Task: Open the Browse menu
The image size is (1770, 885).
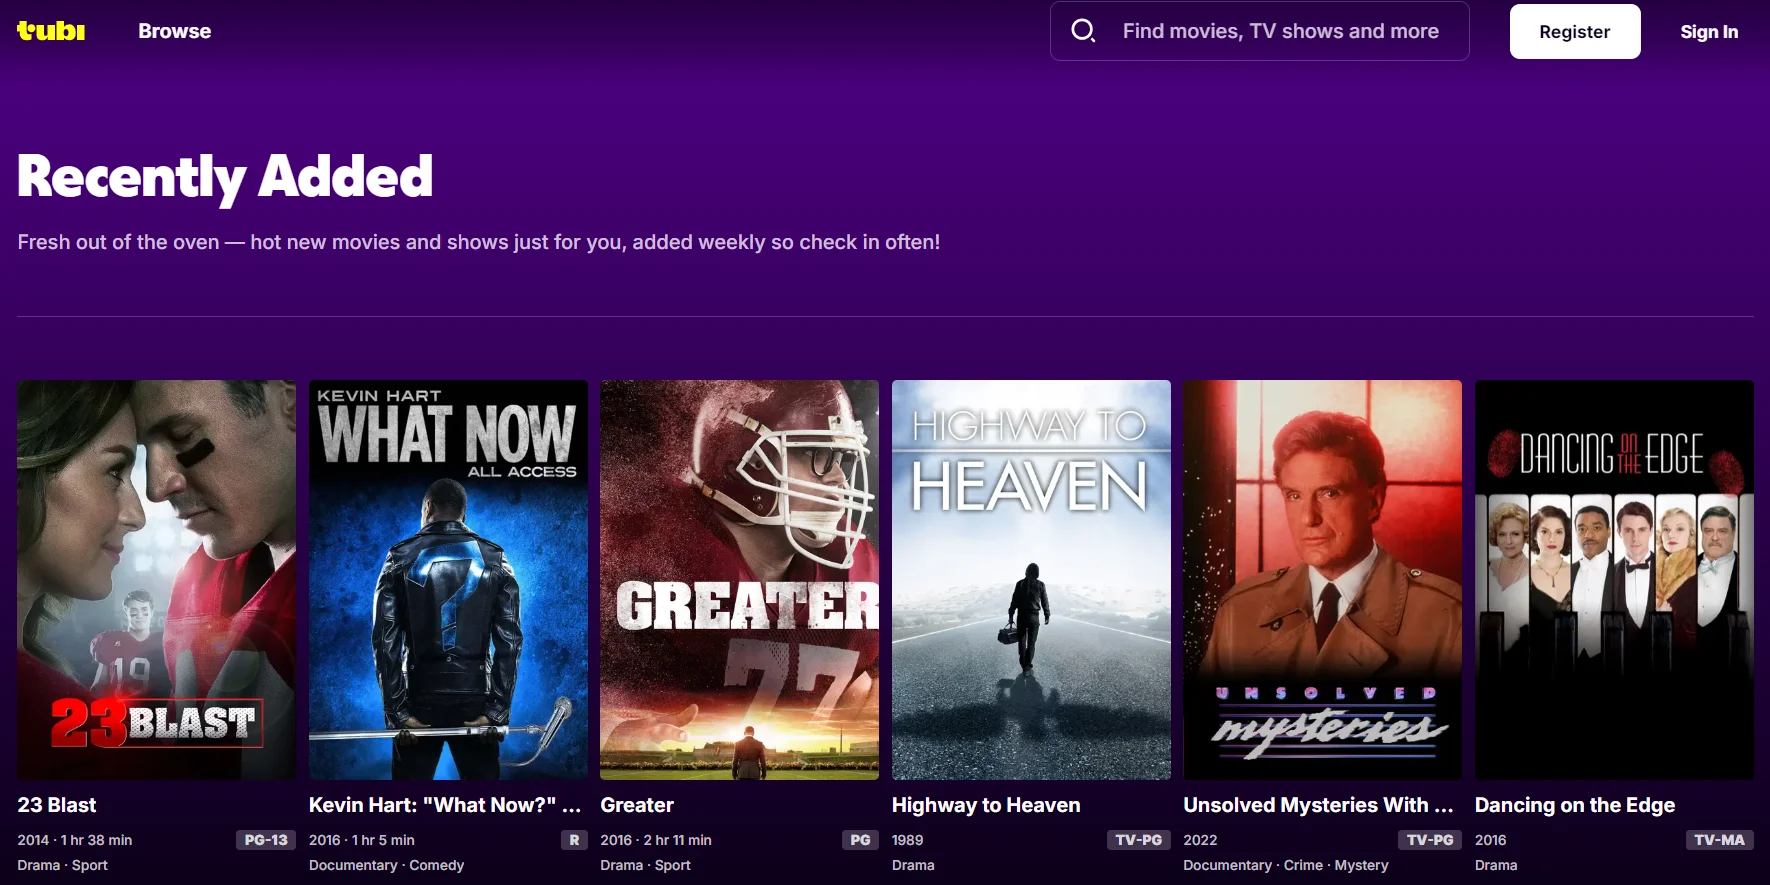Action: click(x=175, y=31)
